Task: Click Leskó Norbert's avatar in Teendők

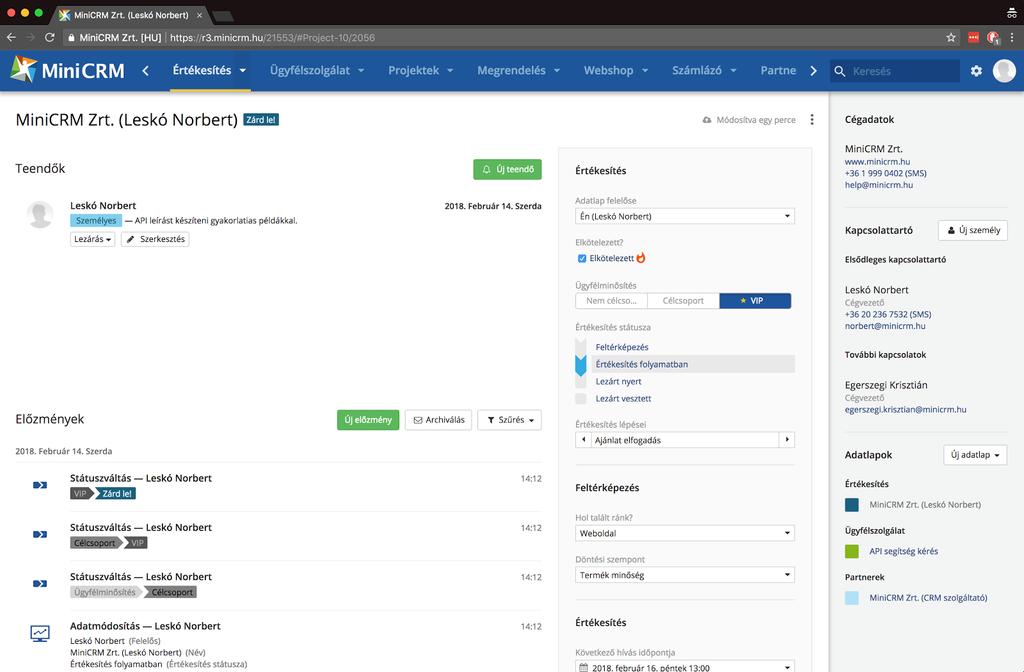Action: coord(40,215)
